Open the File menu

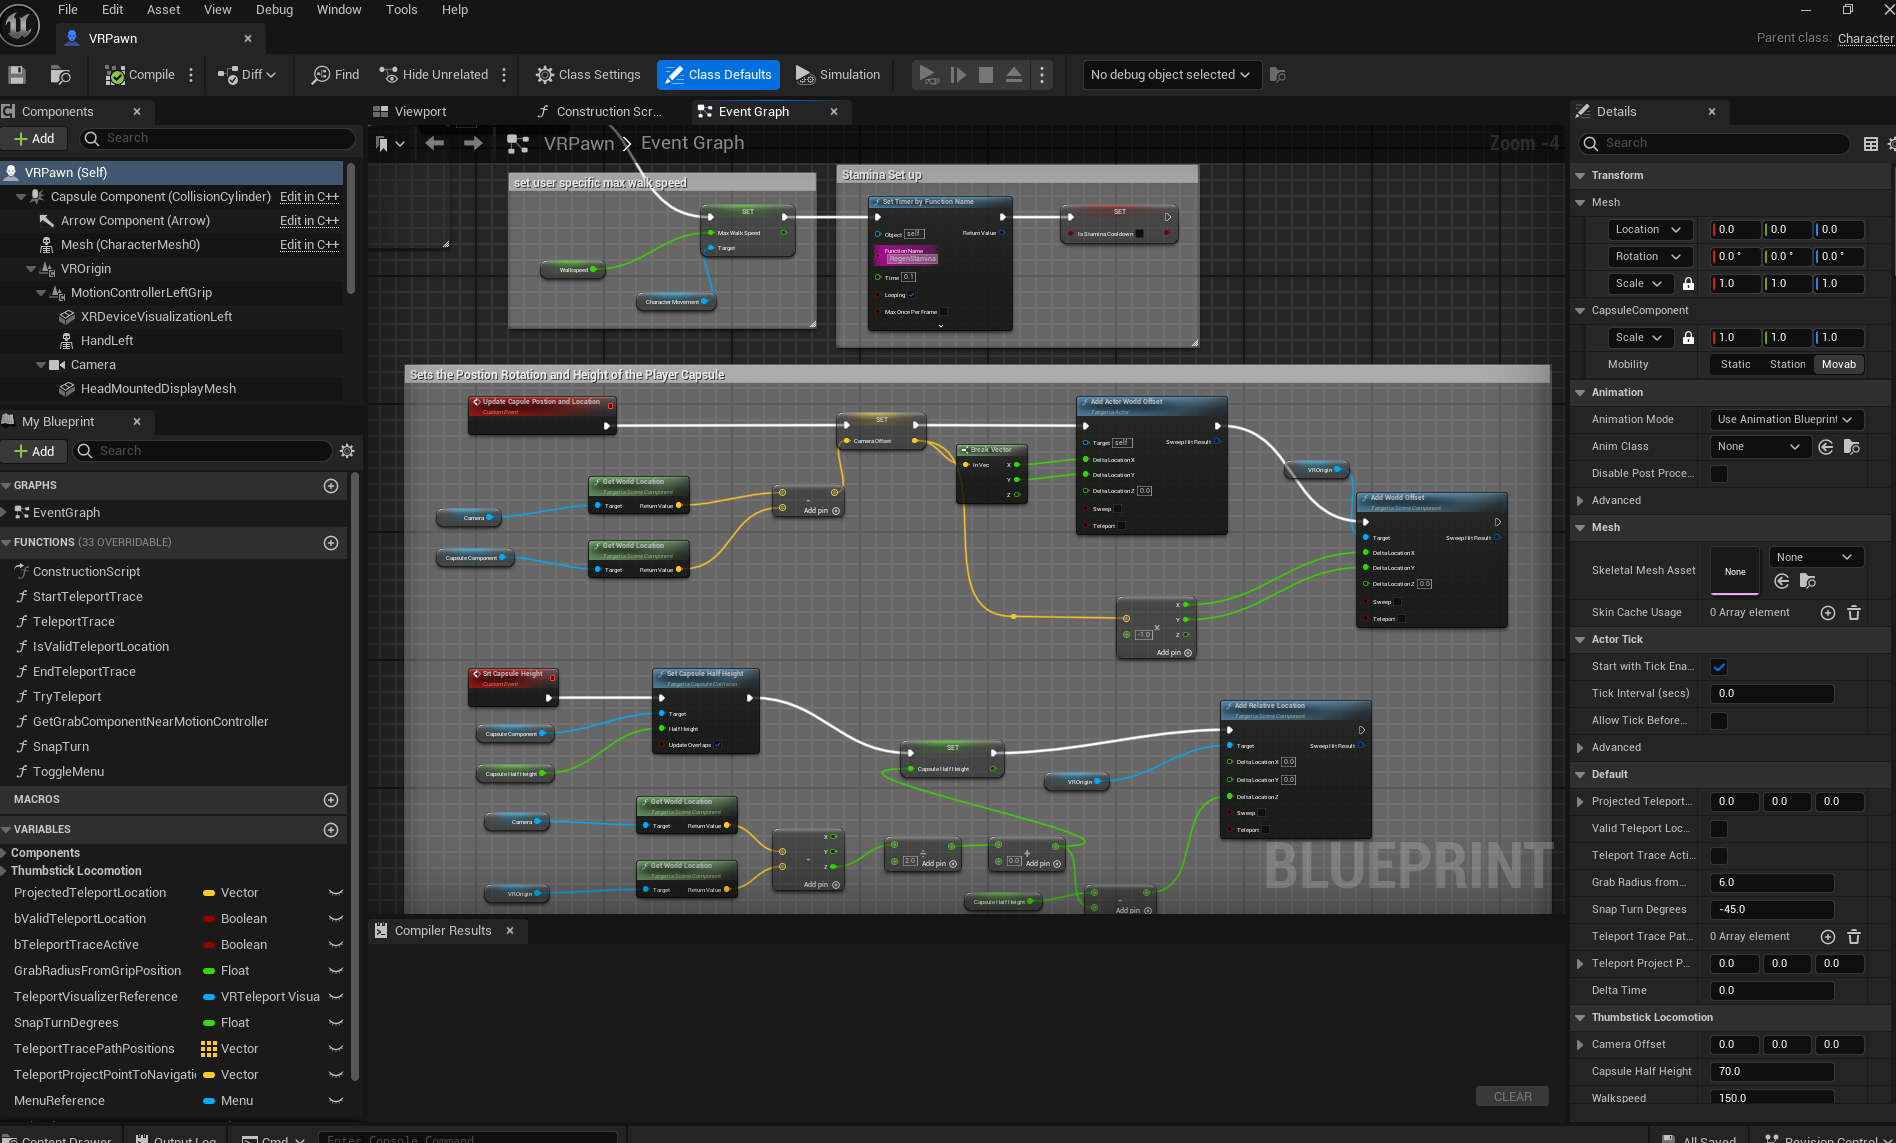tap(68, 10)
